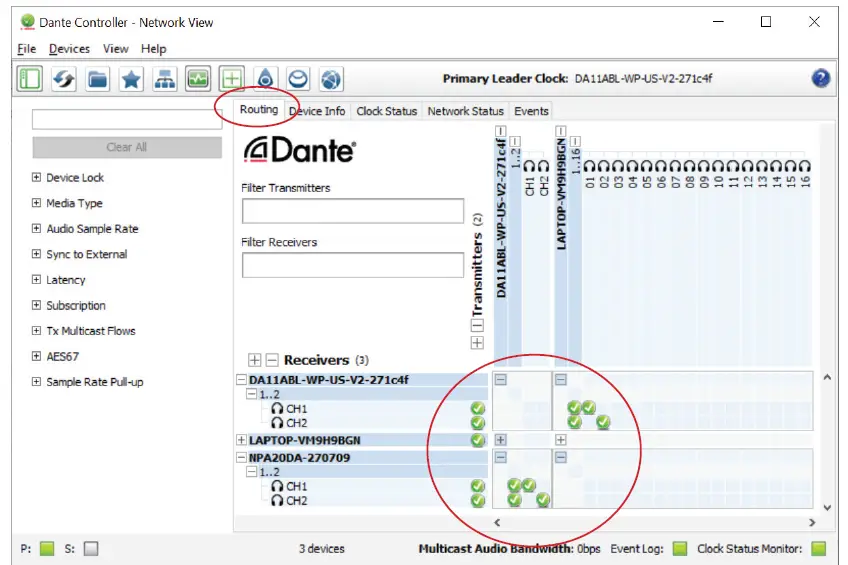Open the Help menu

154,49
